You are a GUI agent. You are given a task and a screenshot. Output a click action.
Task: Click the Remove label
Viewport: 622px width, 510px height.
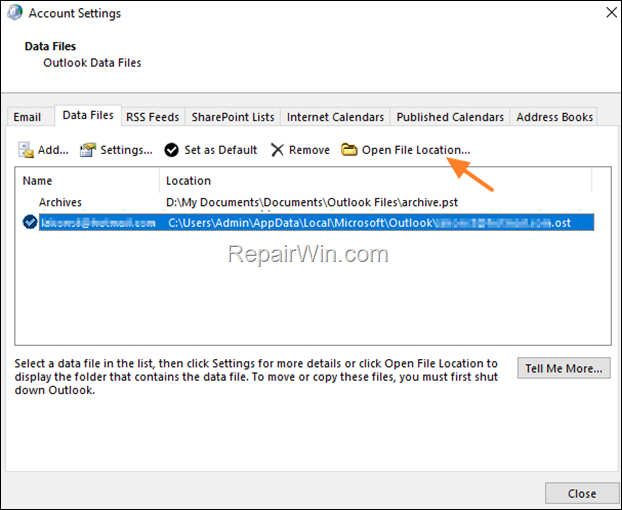(x=309, y=150)
